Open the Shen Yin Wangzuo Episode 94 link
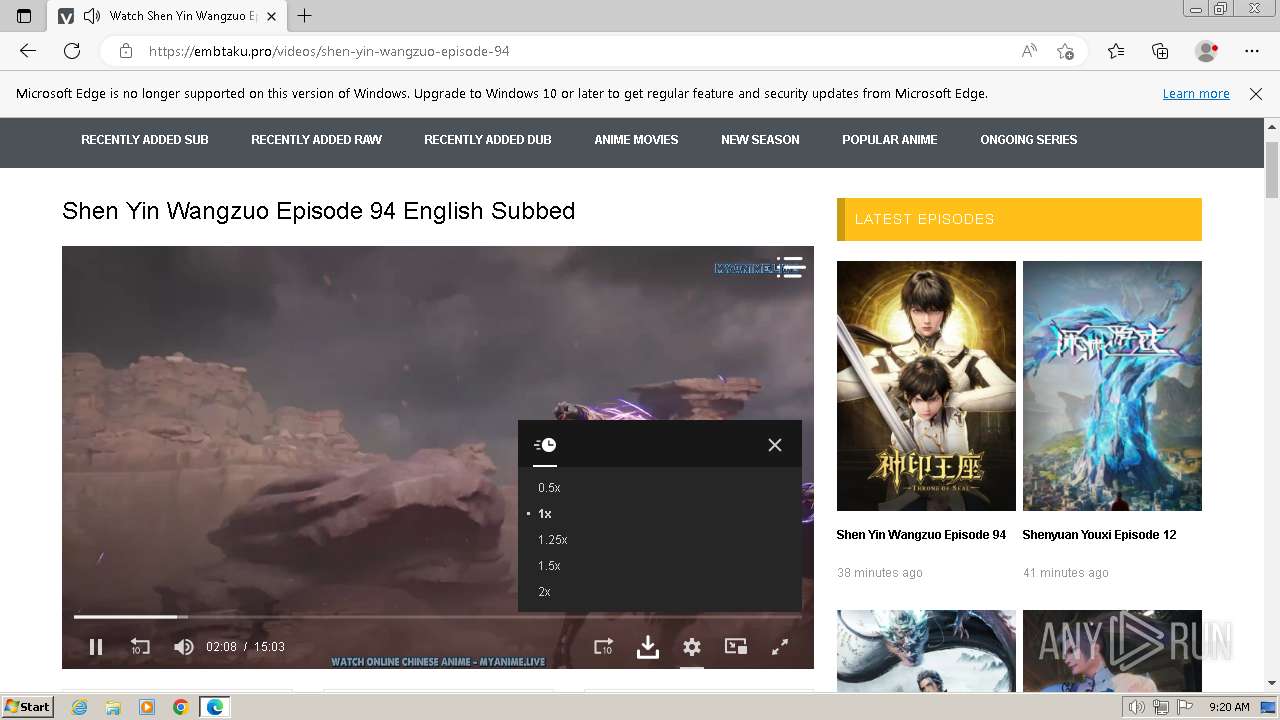Image resolution: width=1280 pixels, height=720 pixels. [921, 535]
